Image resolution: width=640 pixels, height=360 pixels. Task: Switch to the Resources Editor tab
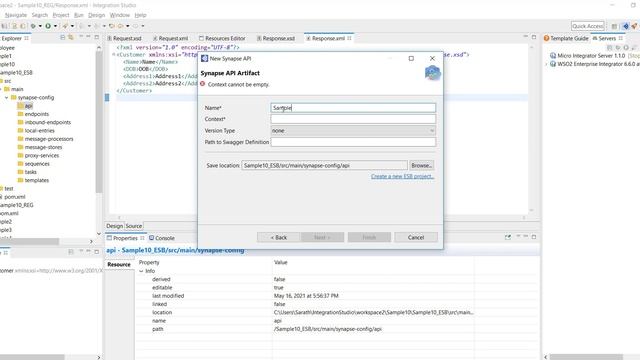222,38
